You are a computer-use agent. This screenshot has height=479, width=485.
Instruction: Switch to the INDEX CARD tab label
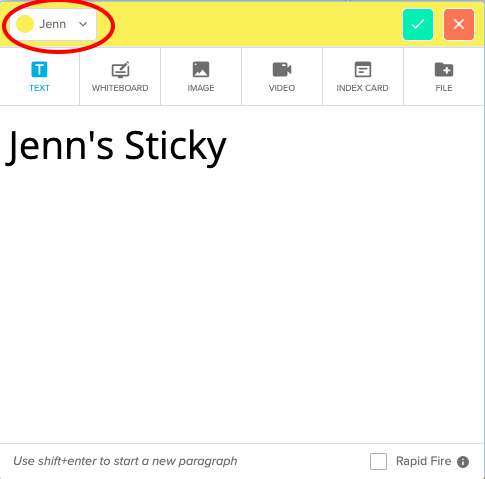pyautogui.click(x=363, y=88)
